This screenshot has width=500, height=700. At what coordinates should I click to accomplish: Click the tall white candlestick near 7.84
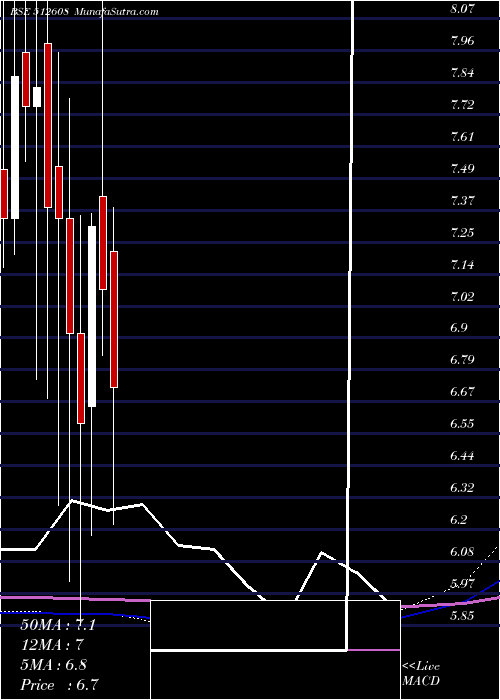pyautogui.click(x=15, y=147)
